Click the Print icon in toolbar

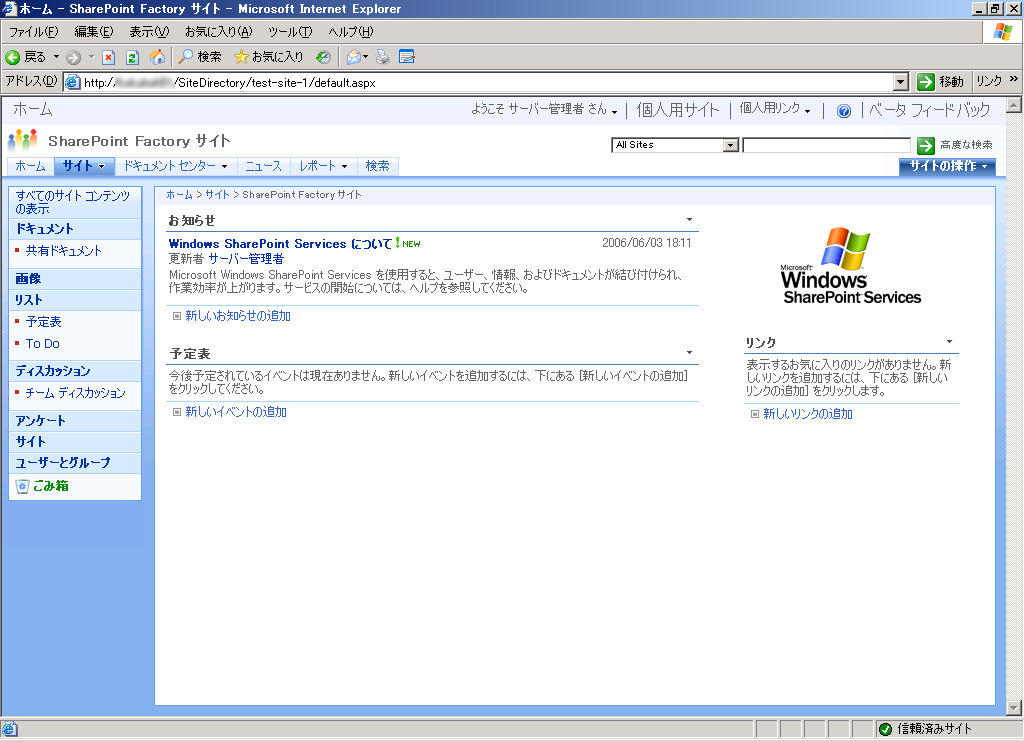[x=383, y=57]
